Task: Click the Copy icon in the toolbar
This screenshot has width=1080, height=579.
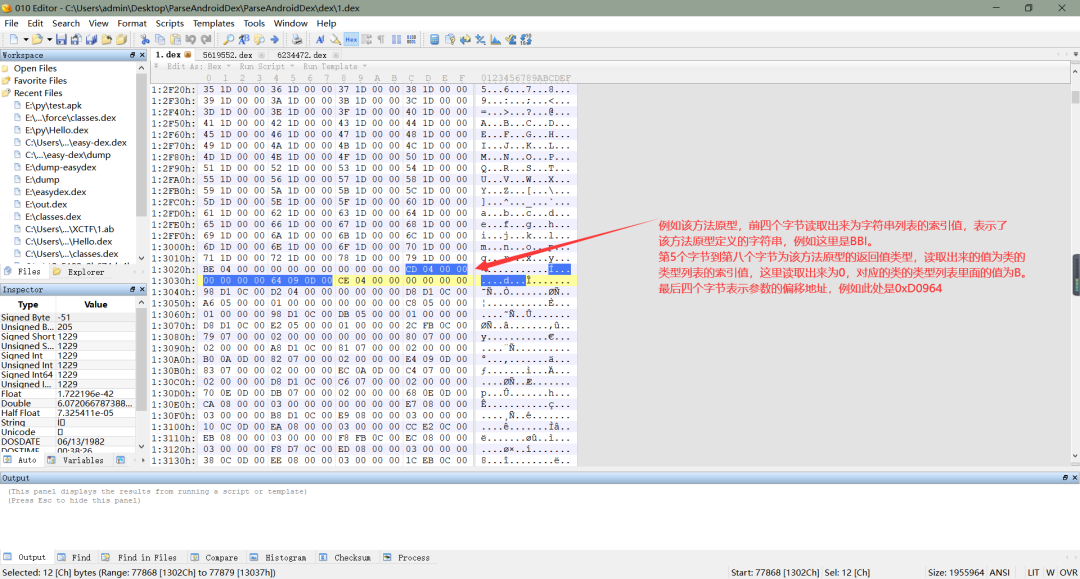Action: (160, 39)
